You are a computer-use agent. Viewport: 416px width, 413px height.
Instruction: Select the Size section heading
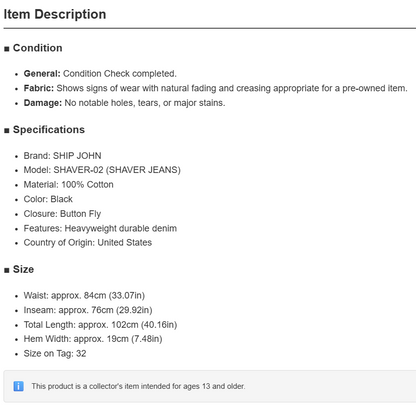coord(23,269)
